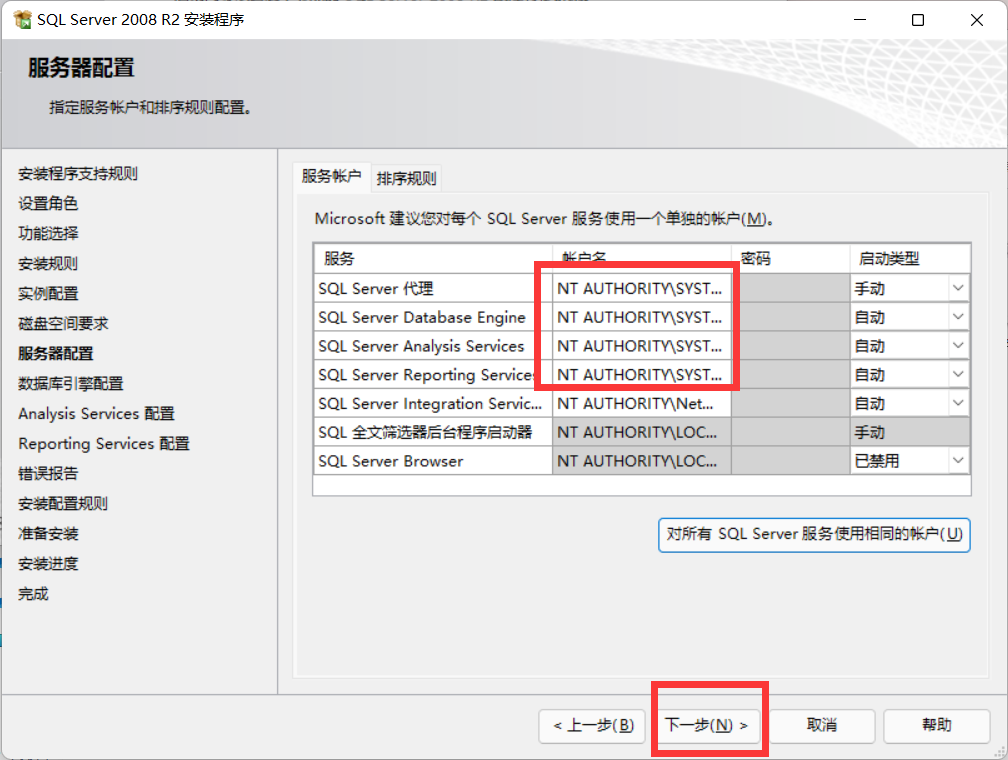Image resolution: width=1008 pixels, height=760 pixels.
Task: Click account name cell for Integration Services
Action: tap(640, 404)
